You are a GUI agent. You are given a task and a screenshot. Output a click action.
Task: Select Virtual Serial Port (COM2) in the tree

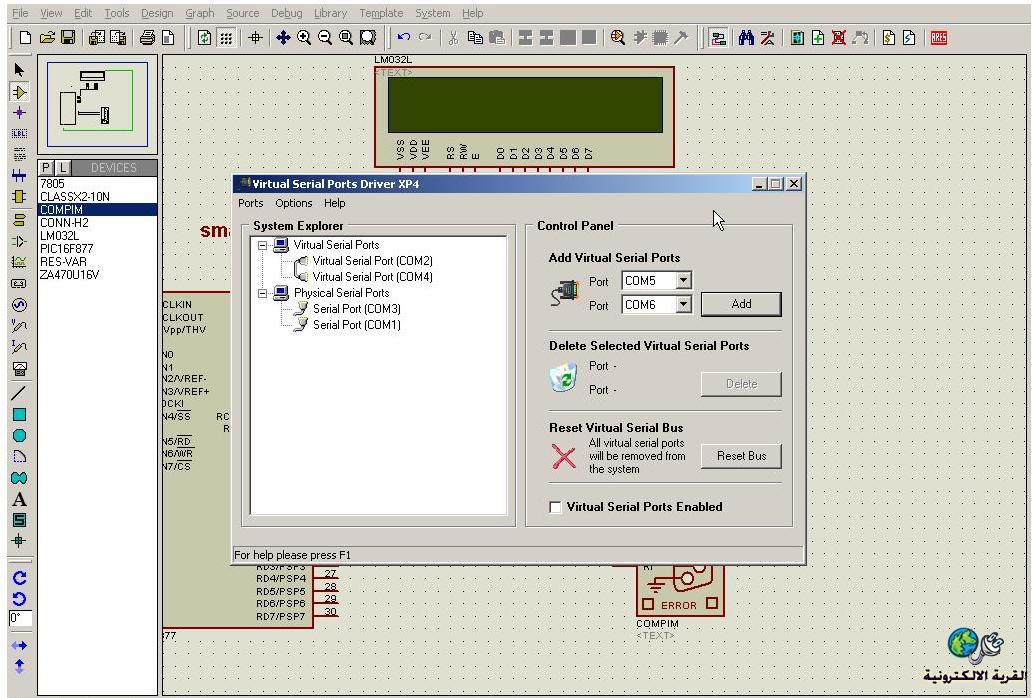372,261
